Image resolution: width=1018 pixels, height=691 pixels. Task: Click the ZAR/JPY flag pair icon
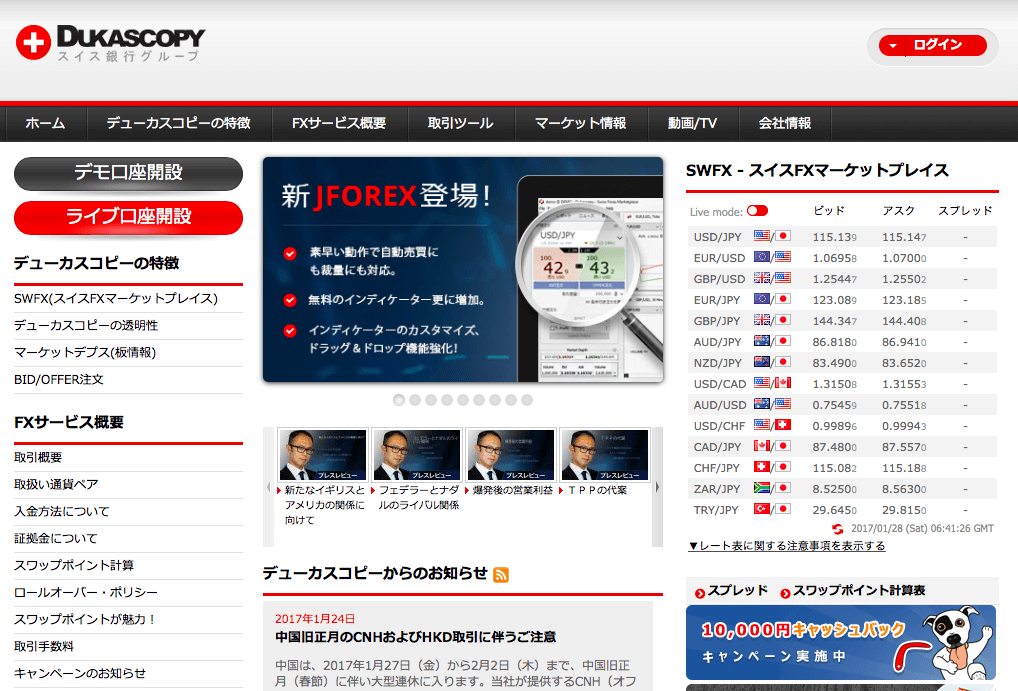pos(772,488)
